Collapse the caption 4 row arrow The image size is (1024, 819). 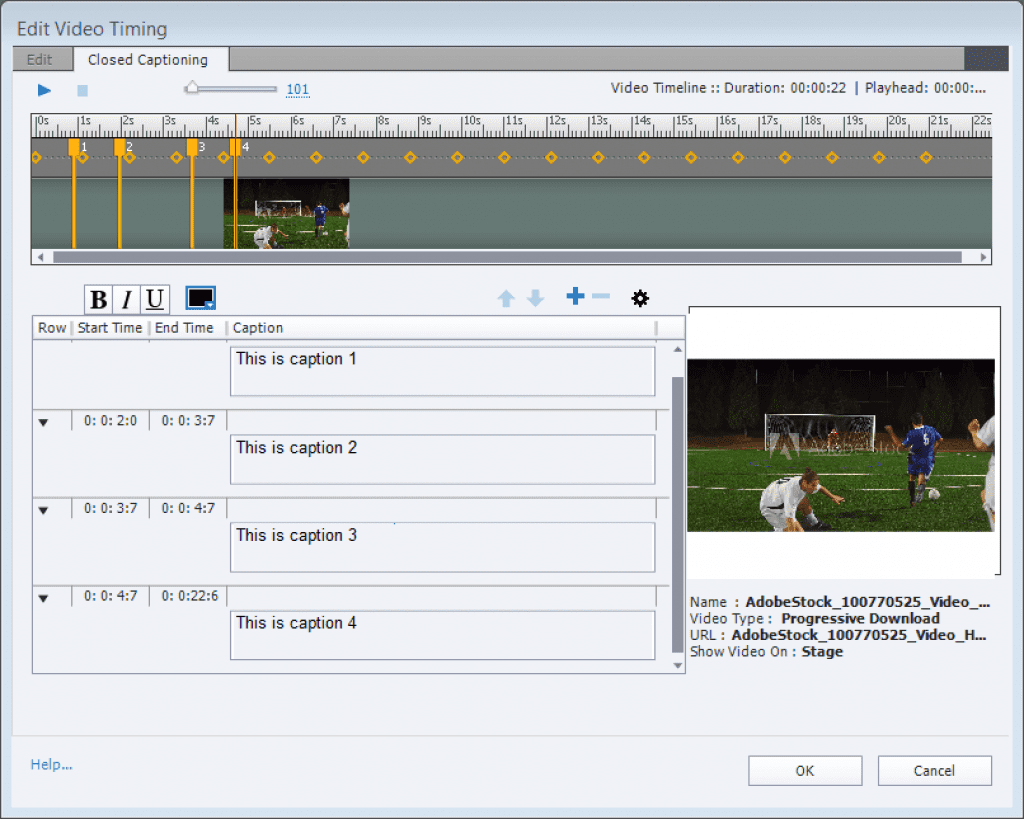[43, 598]
